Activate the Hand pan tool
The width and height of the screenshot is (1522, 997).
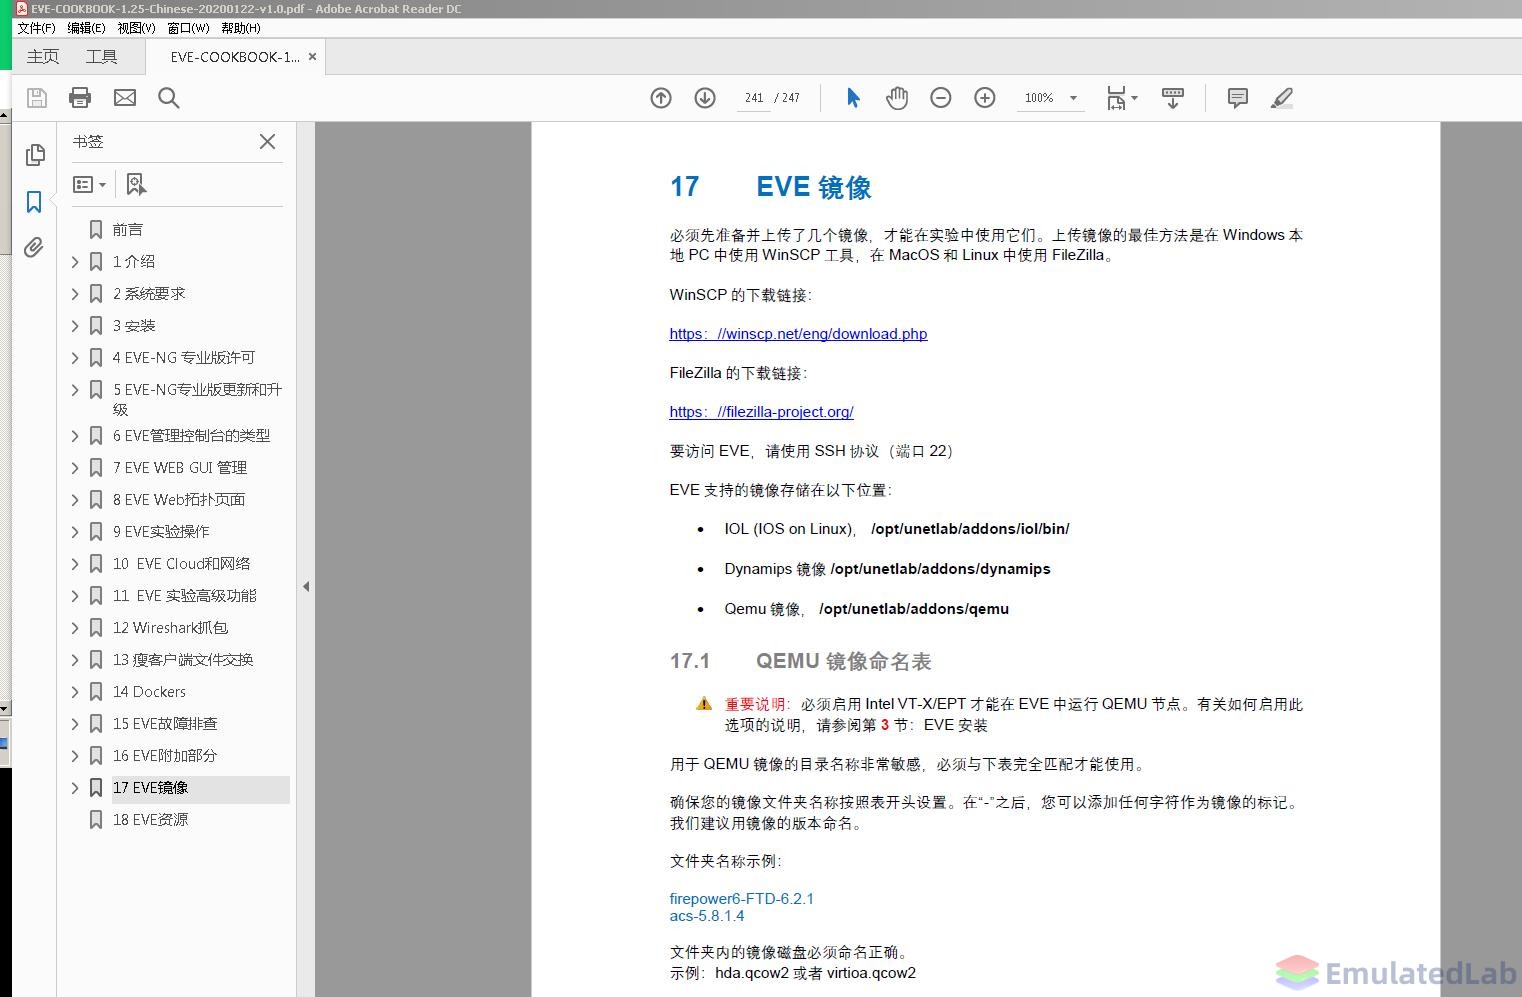[897, 98]
